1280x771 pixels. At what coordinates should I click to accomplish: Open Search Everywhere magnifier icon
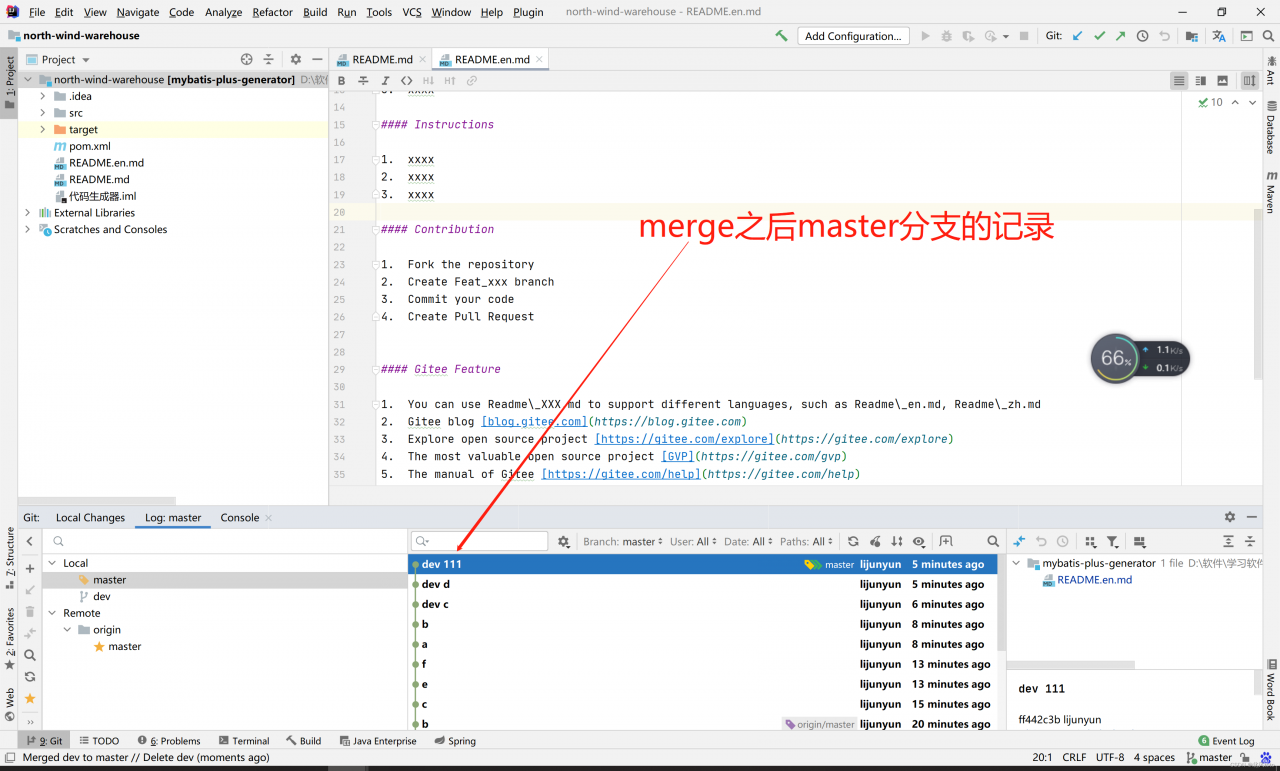pyautogui.click(x=1268, y=36)
